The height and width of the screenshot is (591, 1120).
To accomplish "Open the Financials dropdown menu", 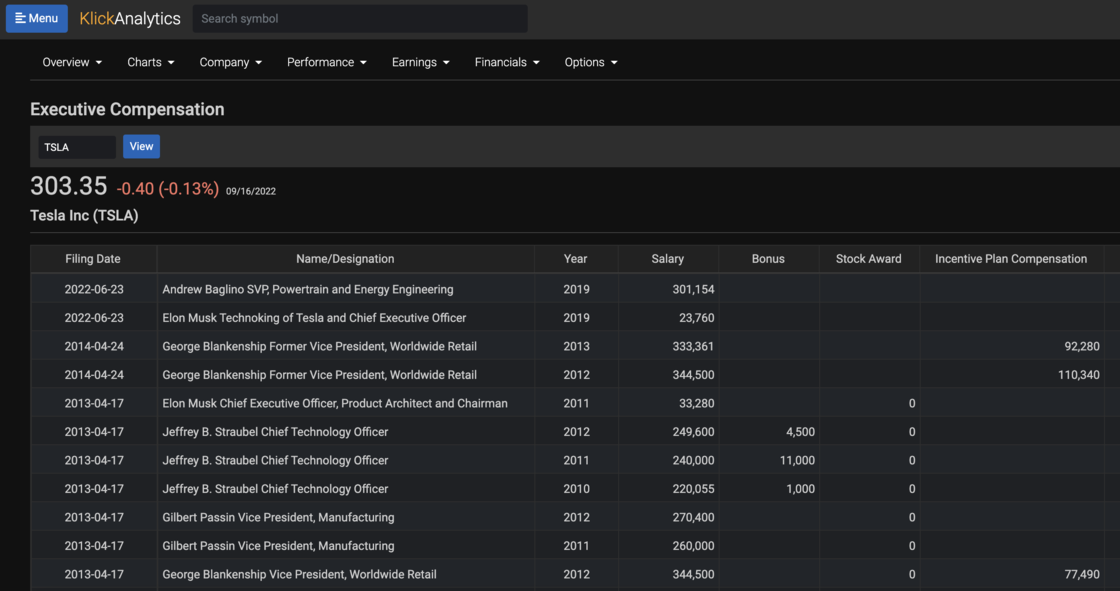I will (506, 62).
